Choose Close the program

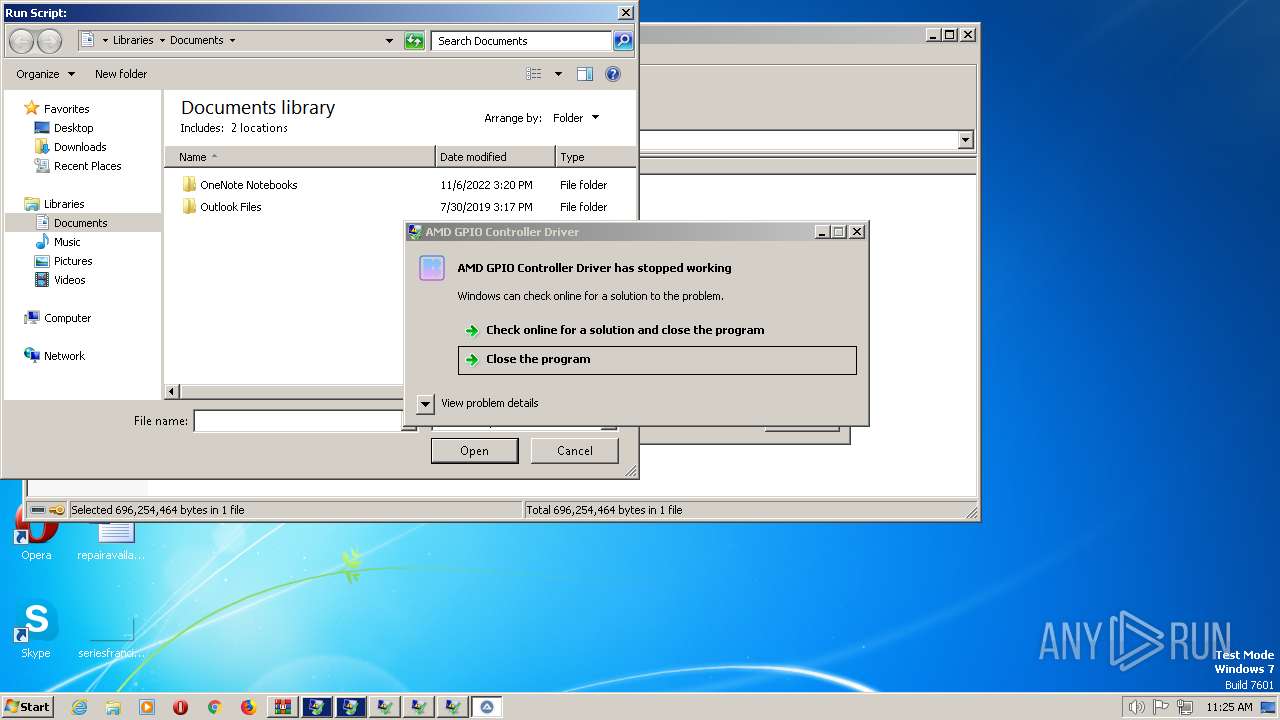coord(657,360)
